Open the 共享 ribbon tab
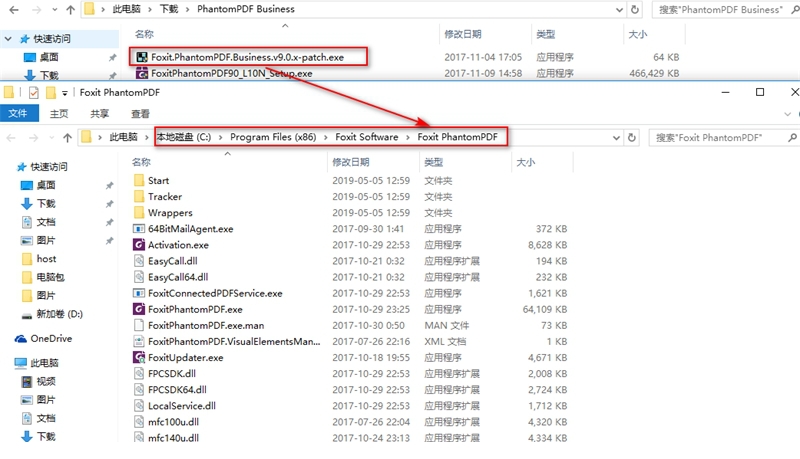The width and height of the screenshot is (800, 459). click(99, 114)
